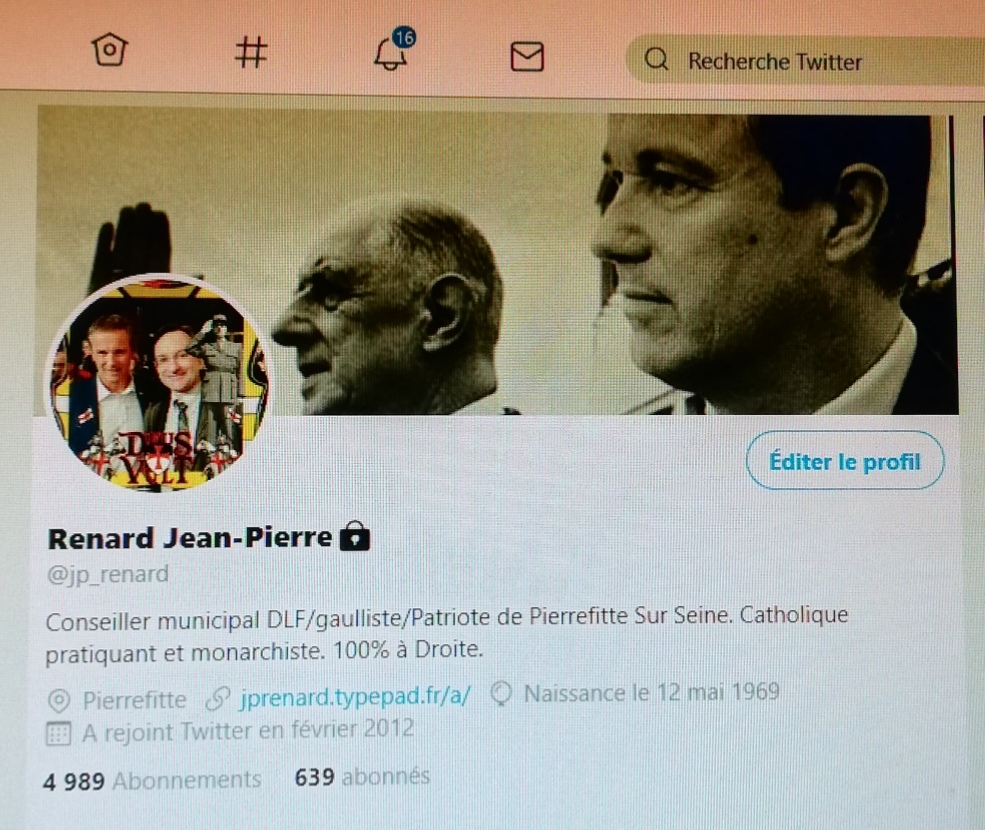Screen dimensions: 985x830
Task: Open the direct messages envelope icon
Action: coord(527,57)
